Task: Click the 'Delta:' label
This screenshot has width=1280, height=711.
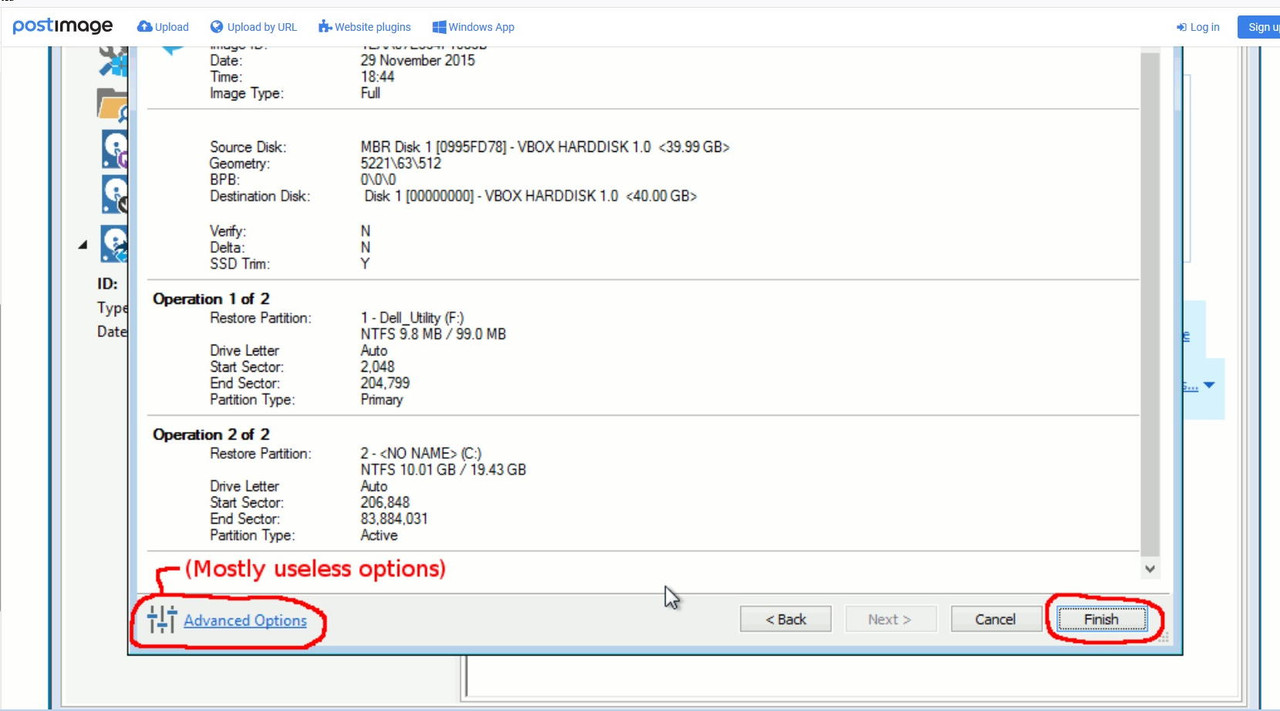Action: (227, 248)
